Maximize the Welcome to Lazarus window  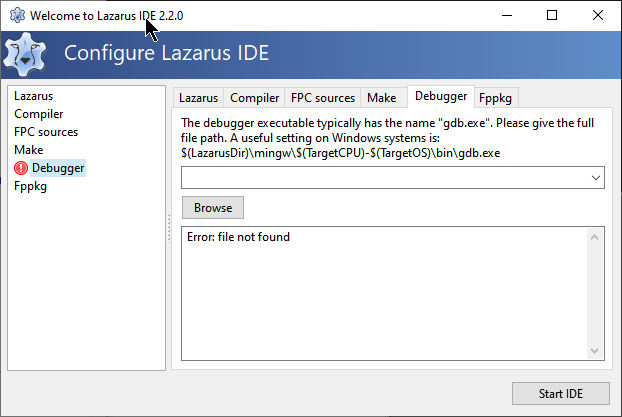552,16
